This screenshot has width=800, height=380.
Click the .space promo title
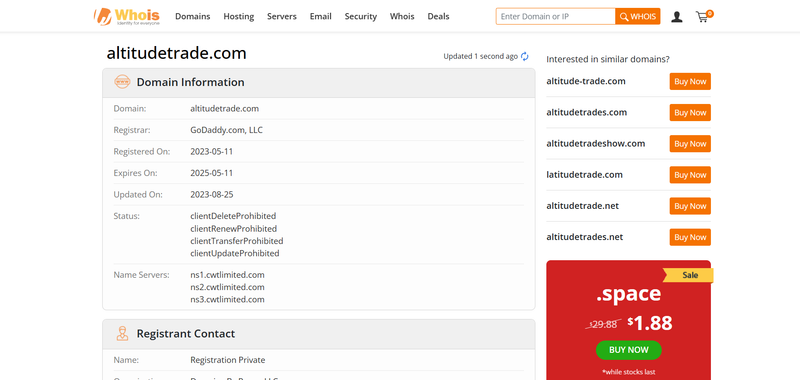coord(629,294)
